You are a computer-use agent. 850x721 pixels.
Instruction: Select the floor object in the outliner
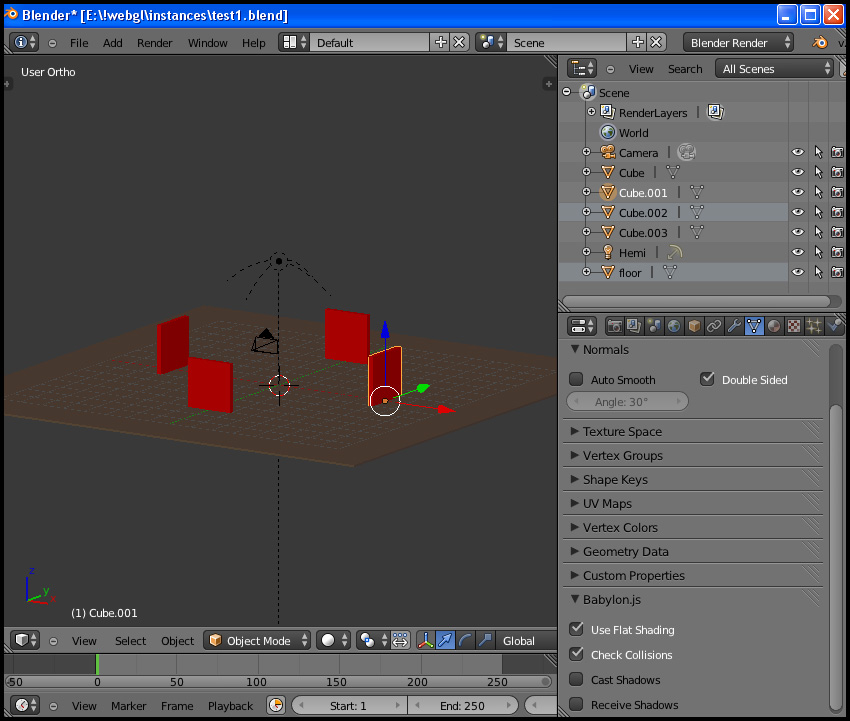point(630,273)
